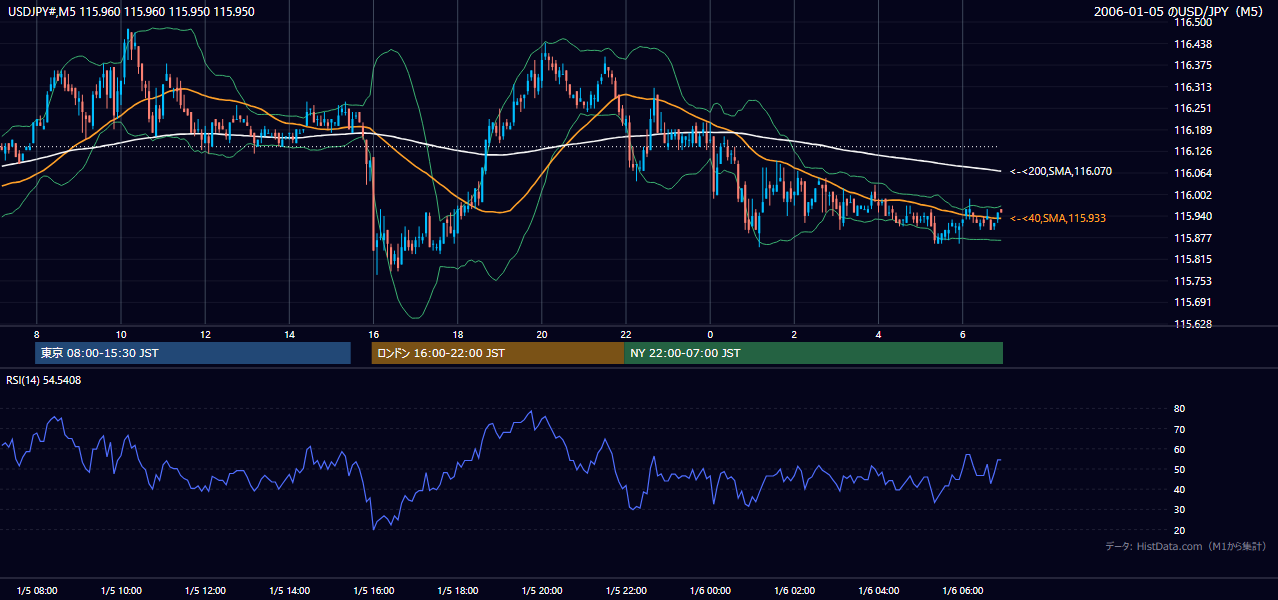Click the 1/6 04:00 time axis label
Image resolution: width=1278 pixels, height=600 pixels.
[878, 590]
